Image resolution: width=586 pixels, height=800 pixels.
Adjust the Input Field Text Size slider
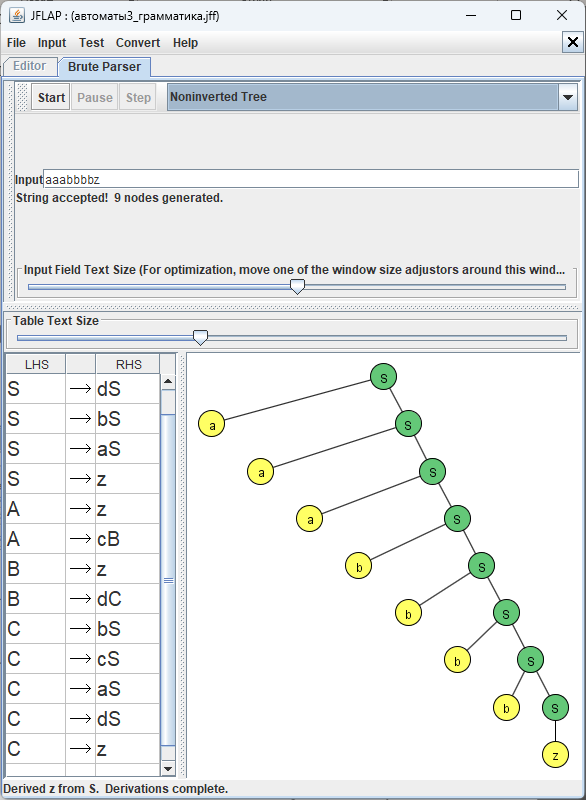tap(297, 287)
